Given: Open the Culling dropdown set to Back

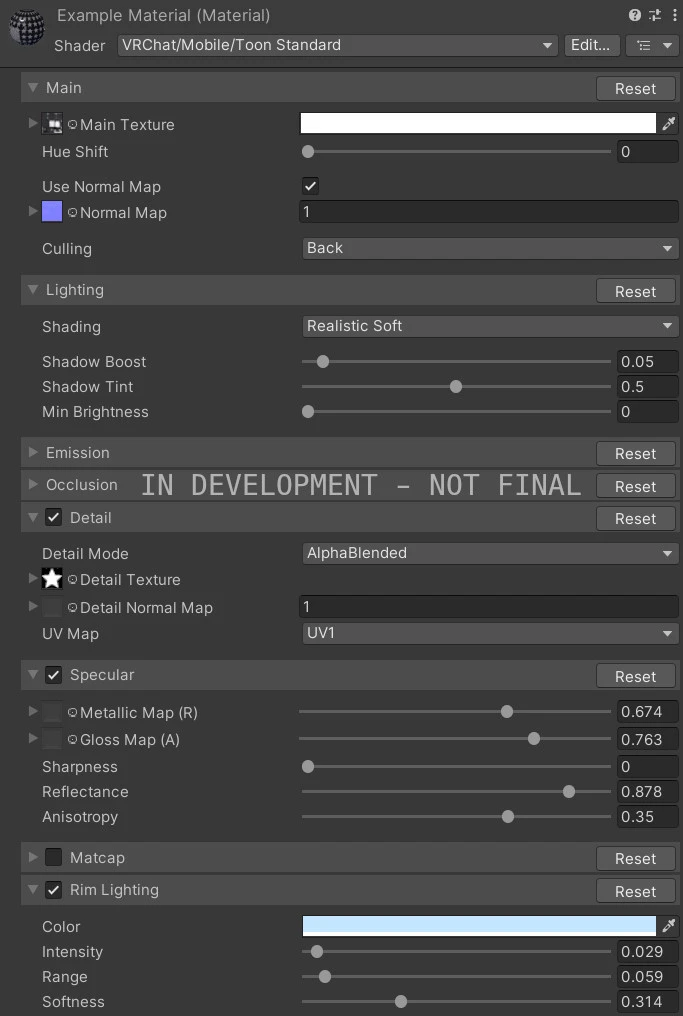Looking at the screenshot, I should [x=490, y=248].
